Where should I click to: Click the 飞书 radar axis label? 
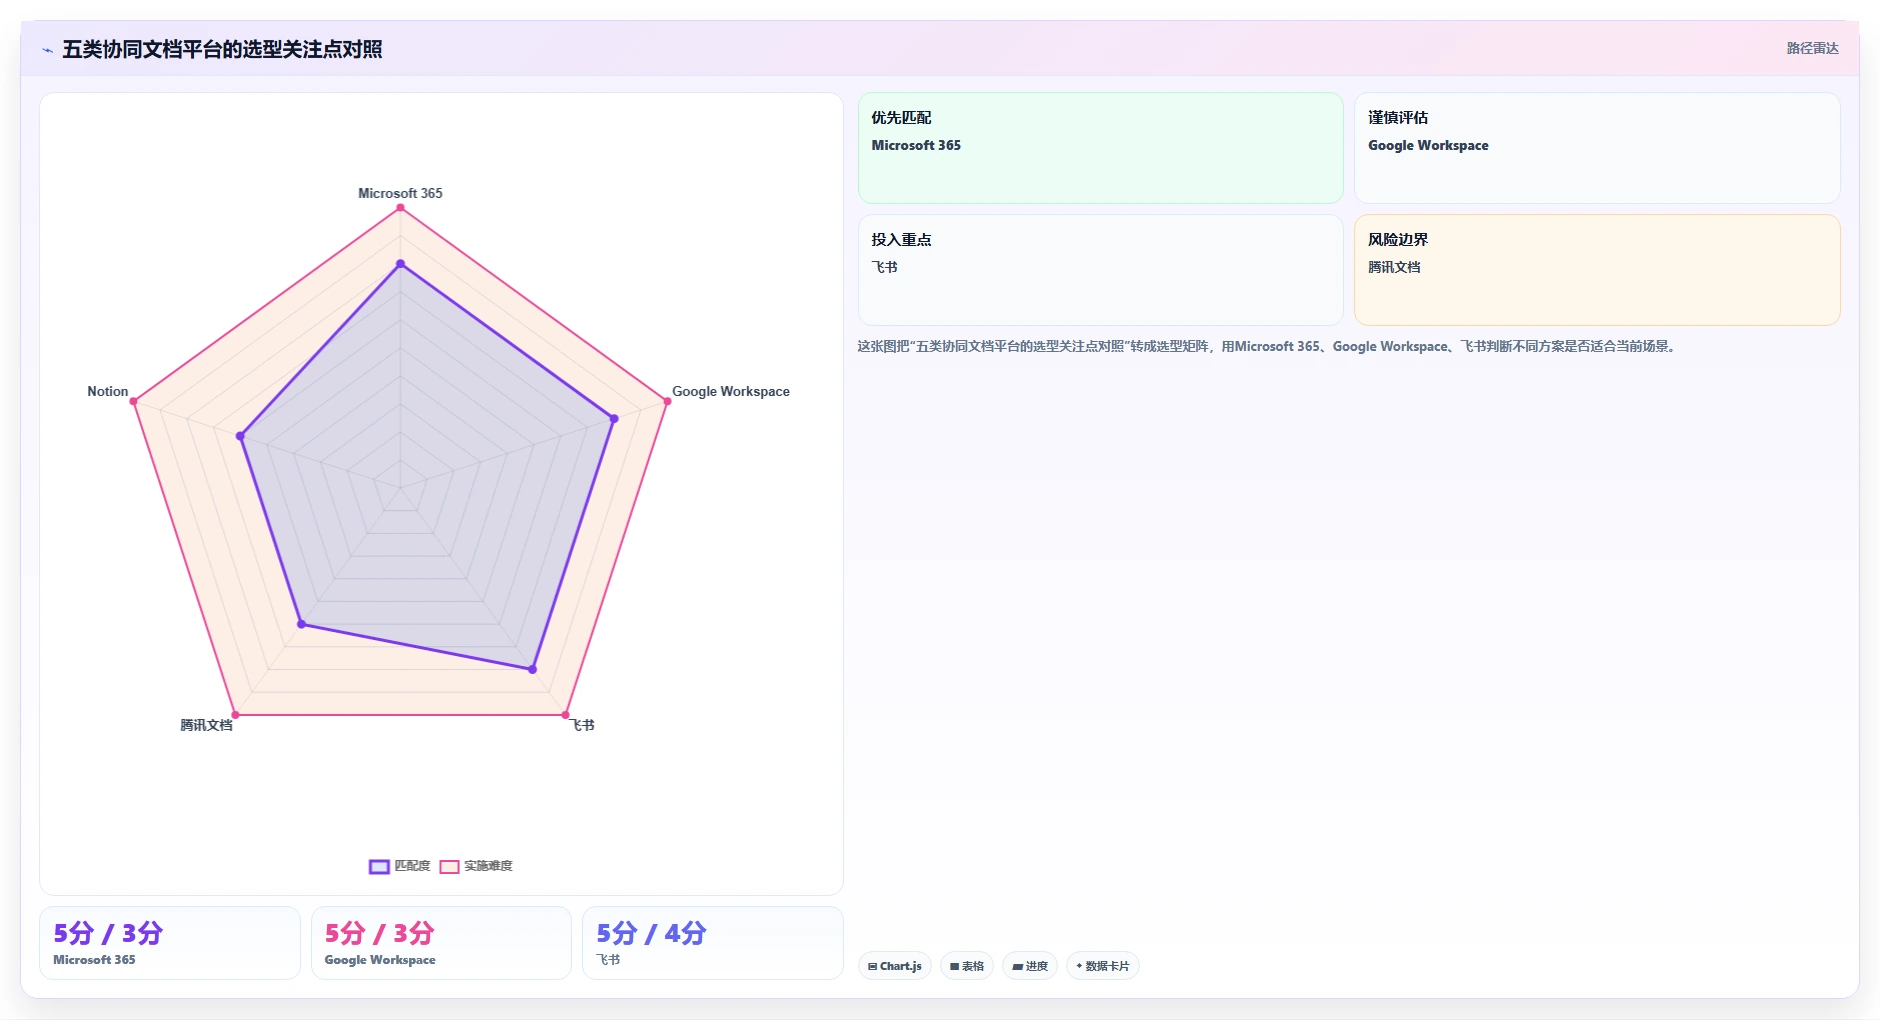coord(583,725)
